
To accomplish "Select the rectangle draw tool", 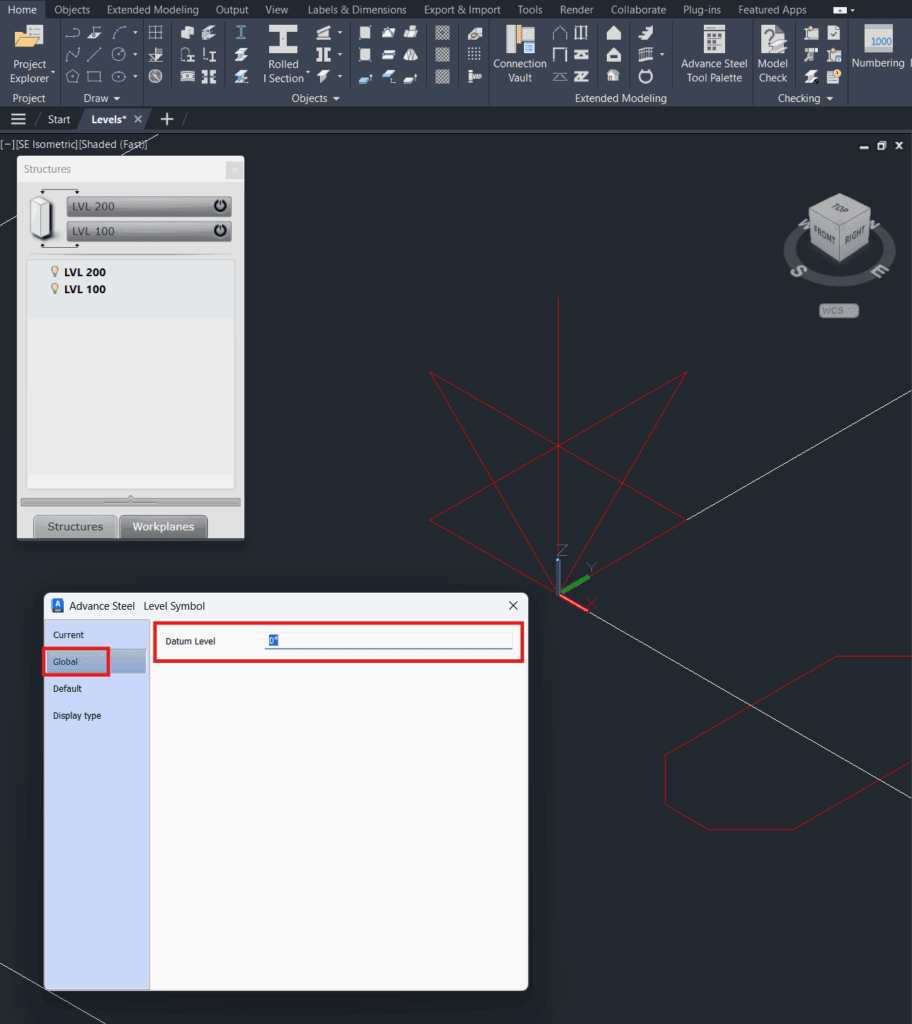I will [x=94, y=76].
